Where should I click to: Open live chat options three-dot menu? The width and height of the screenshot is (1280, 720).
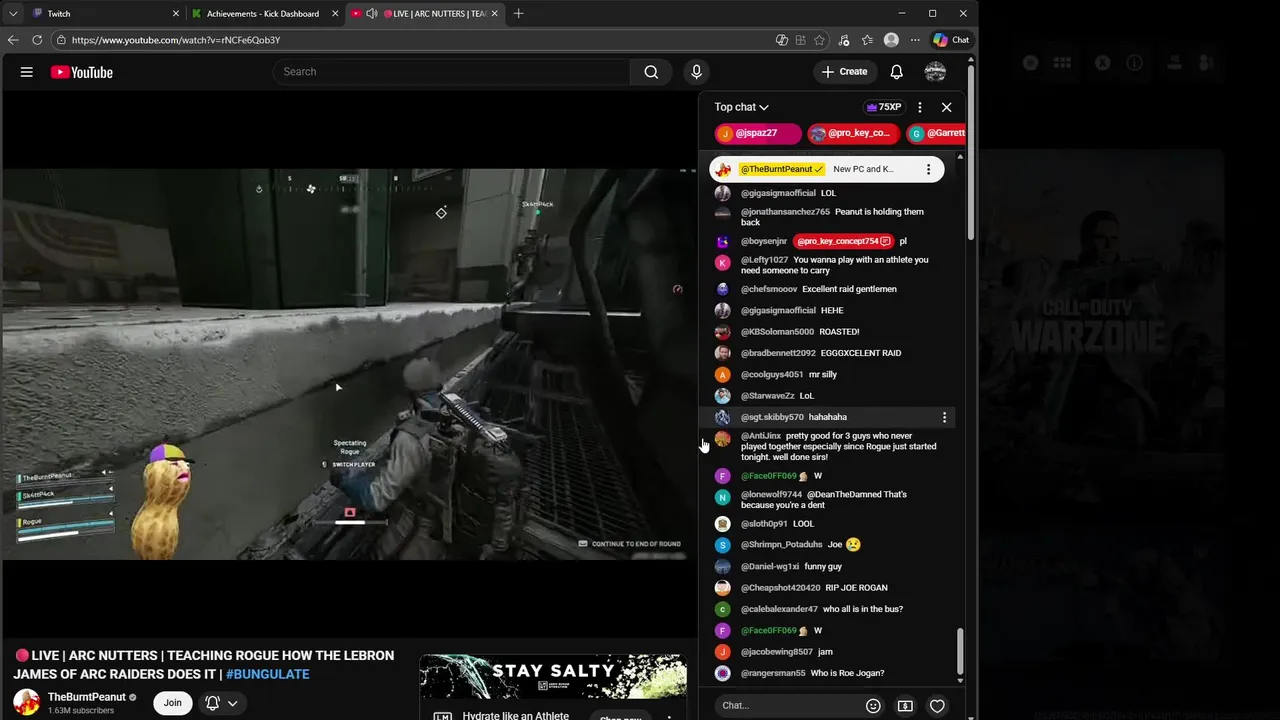click(920, 107)
